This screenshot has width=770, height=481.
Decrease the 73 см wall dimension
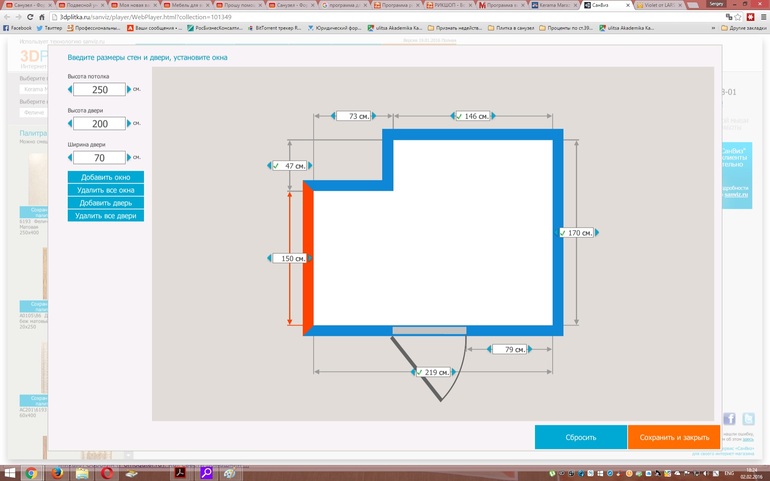pyautogui.click(x=331, y=117)
